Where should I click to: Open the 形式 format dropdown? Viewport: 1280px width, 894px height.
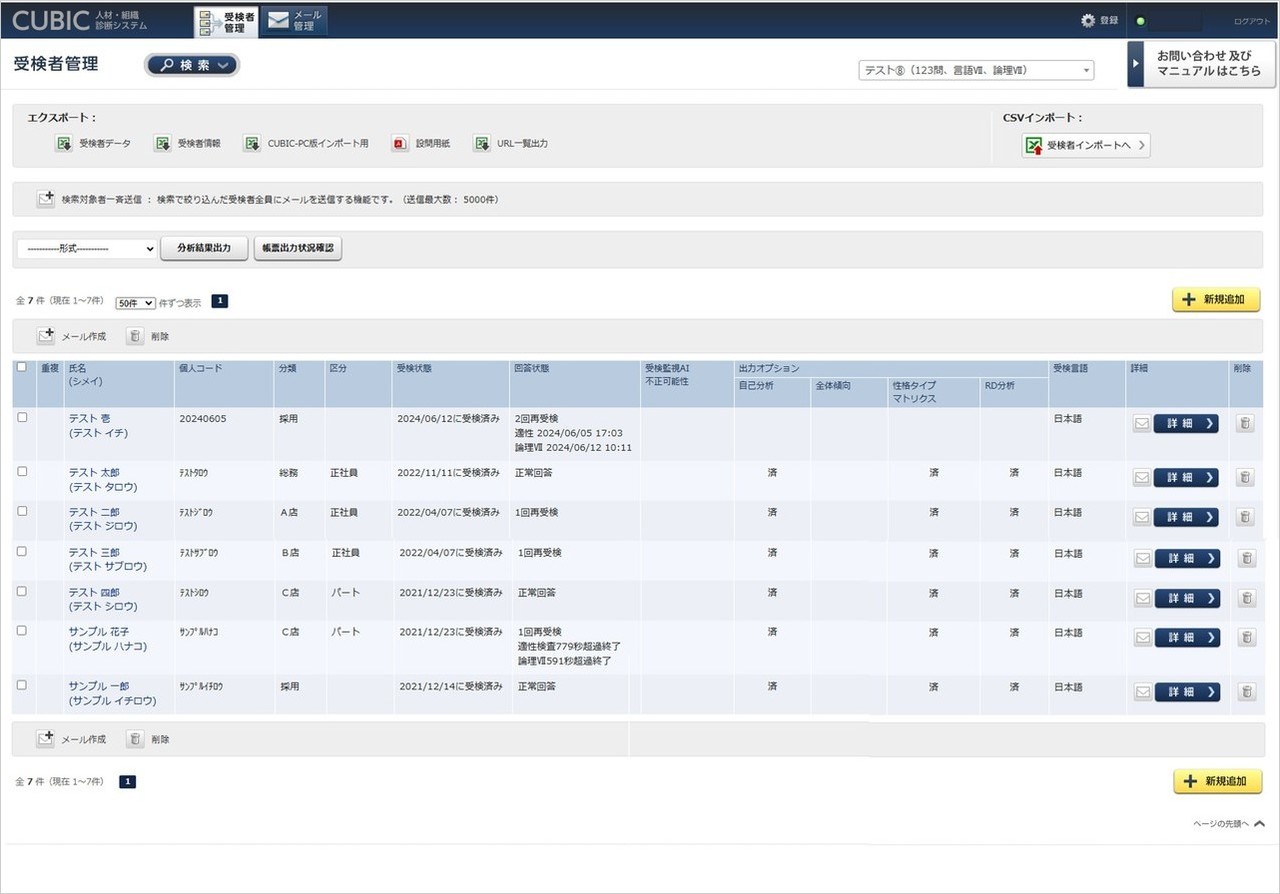[87, 249]
